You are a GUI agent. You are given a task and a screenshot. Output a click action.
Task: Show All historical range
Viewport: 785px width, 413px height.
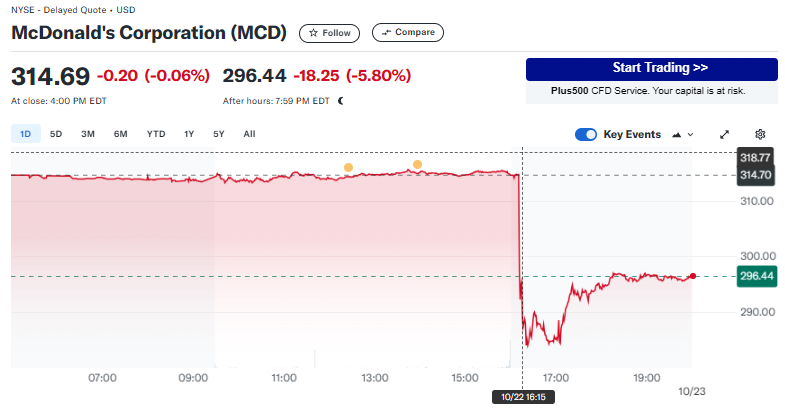pyautogui.click(x=249, y=134)
